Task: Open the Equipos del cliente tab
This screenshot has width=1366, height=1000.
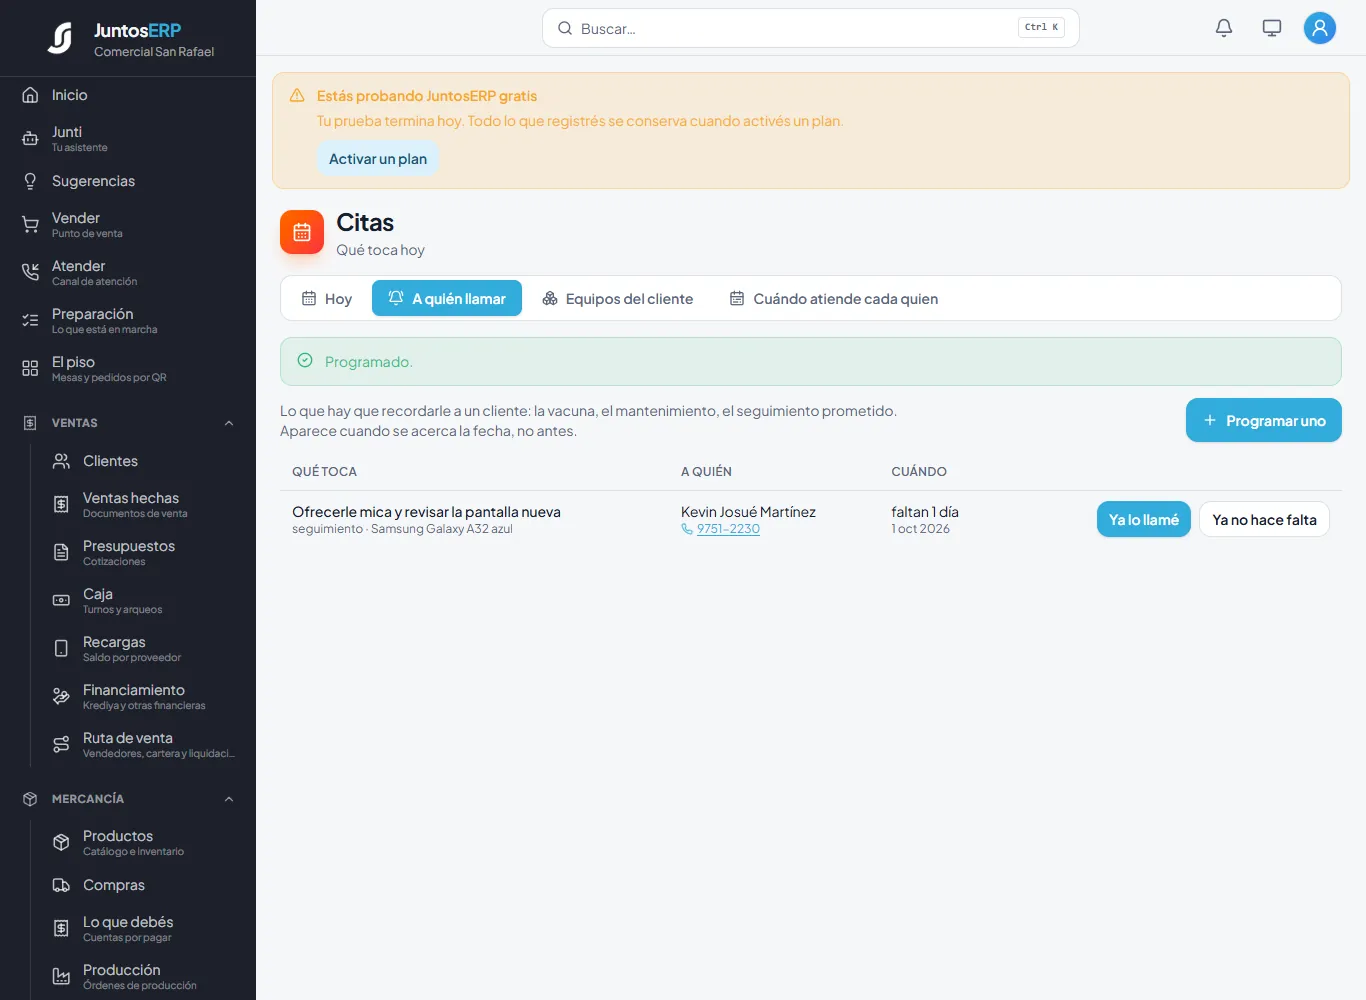Action: [x=618, y=298]
